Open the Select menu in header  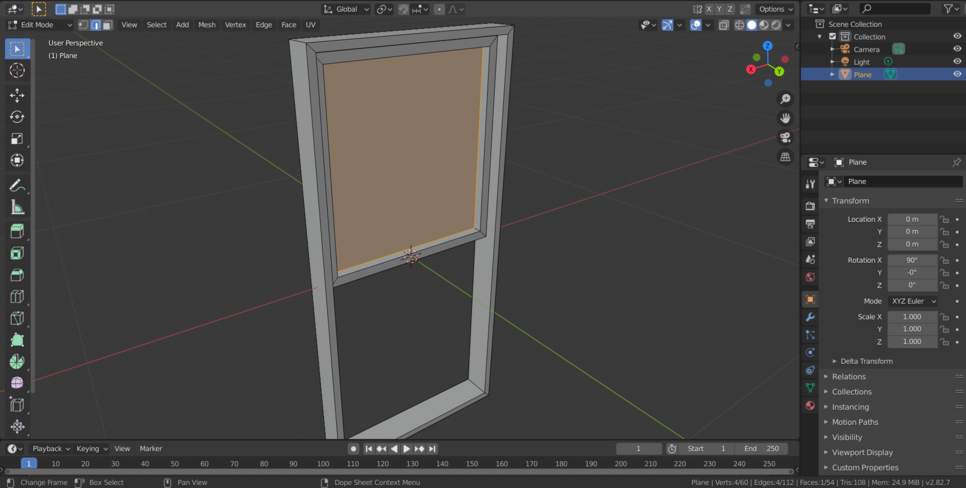tap(156, 25)
